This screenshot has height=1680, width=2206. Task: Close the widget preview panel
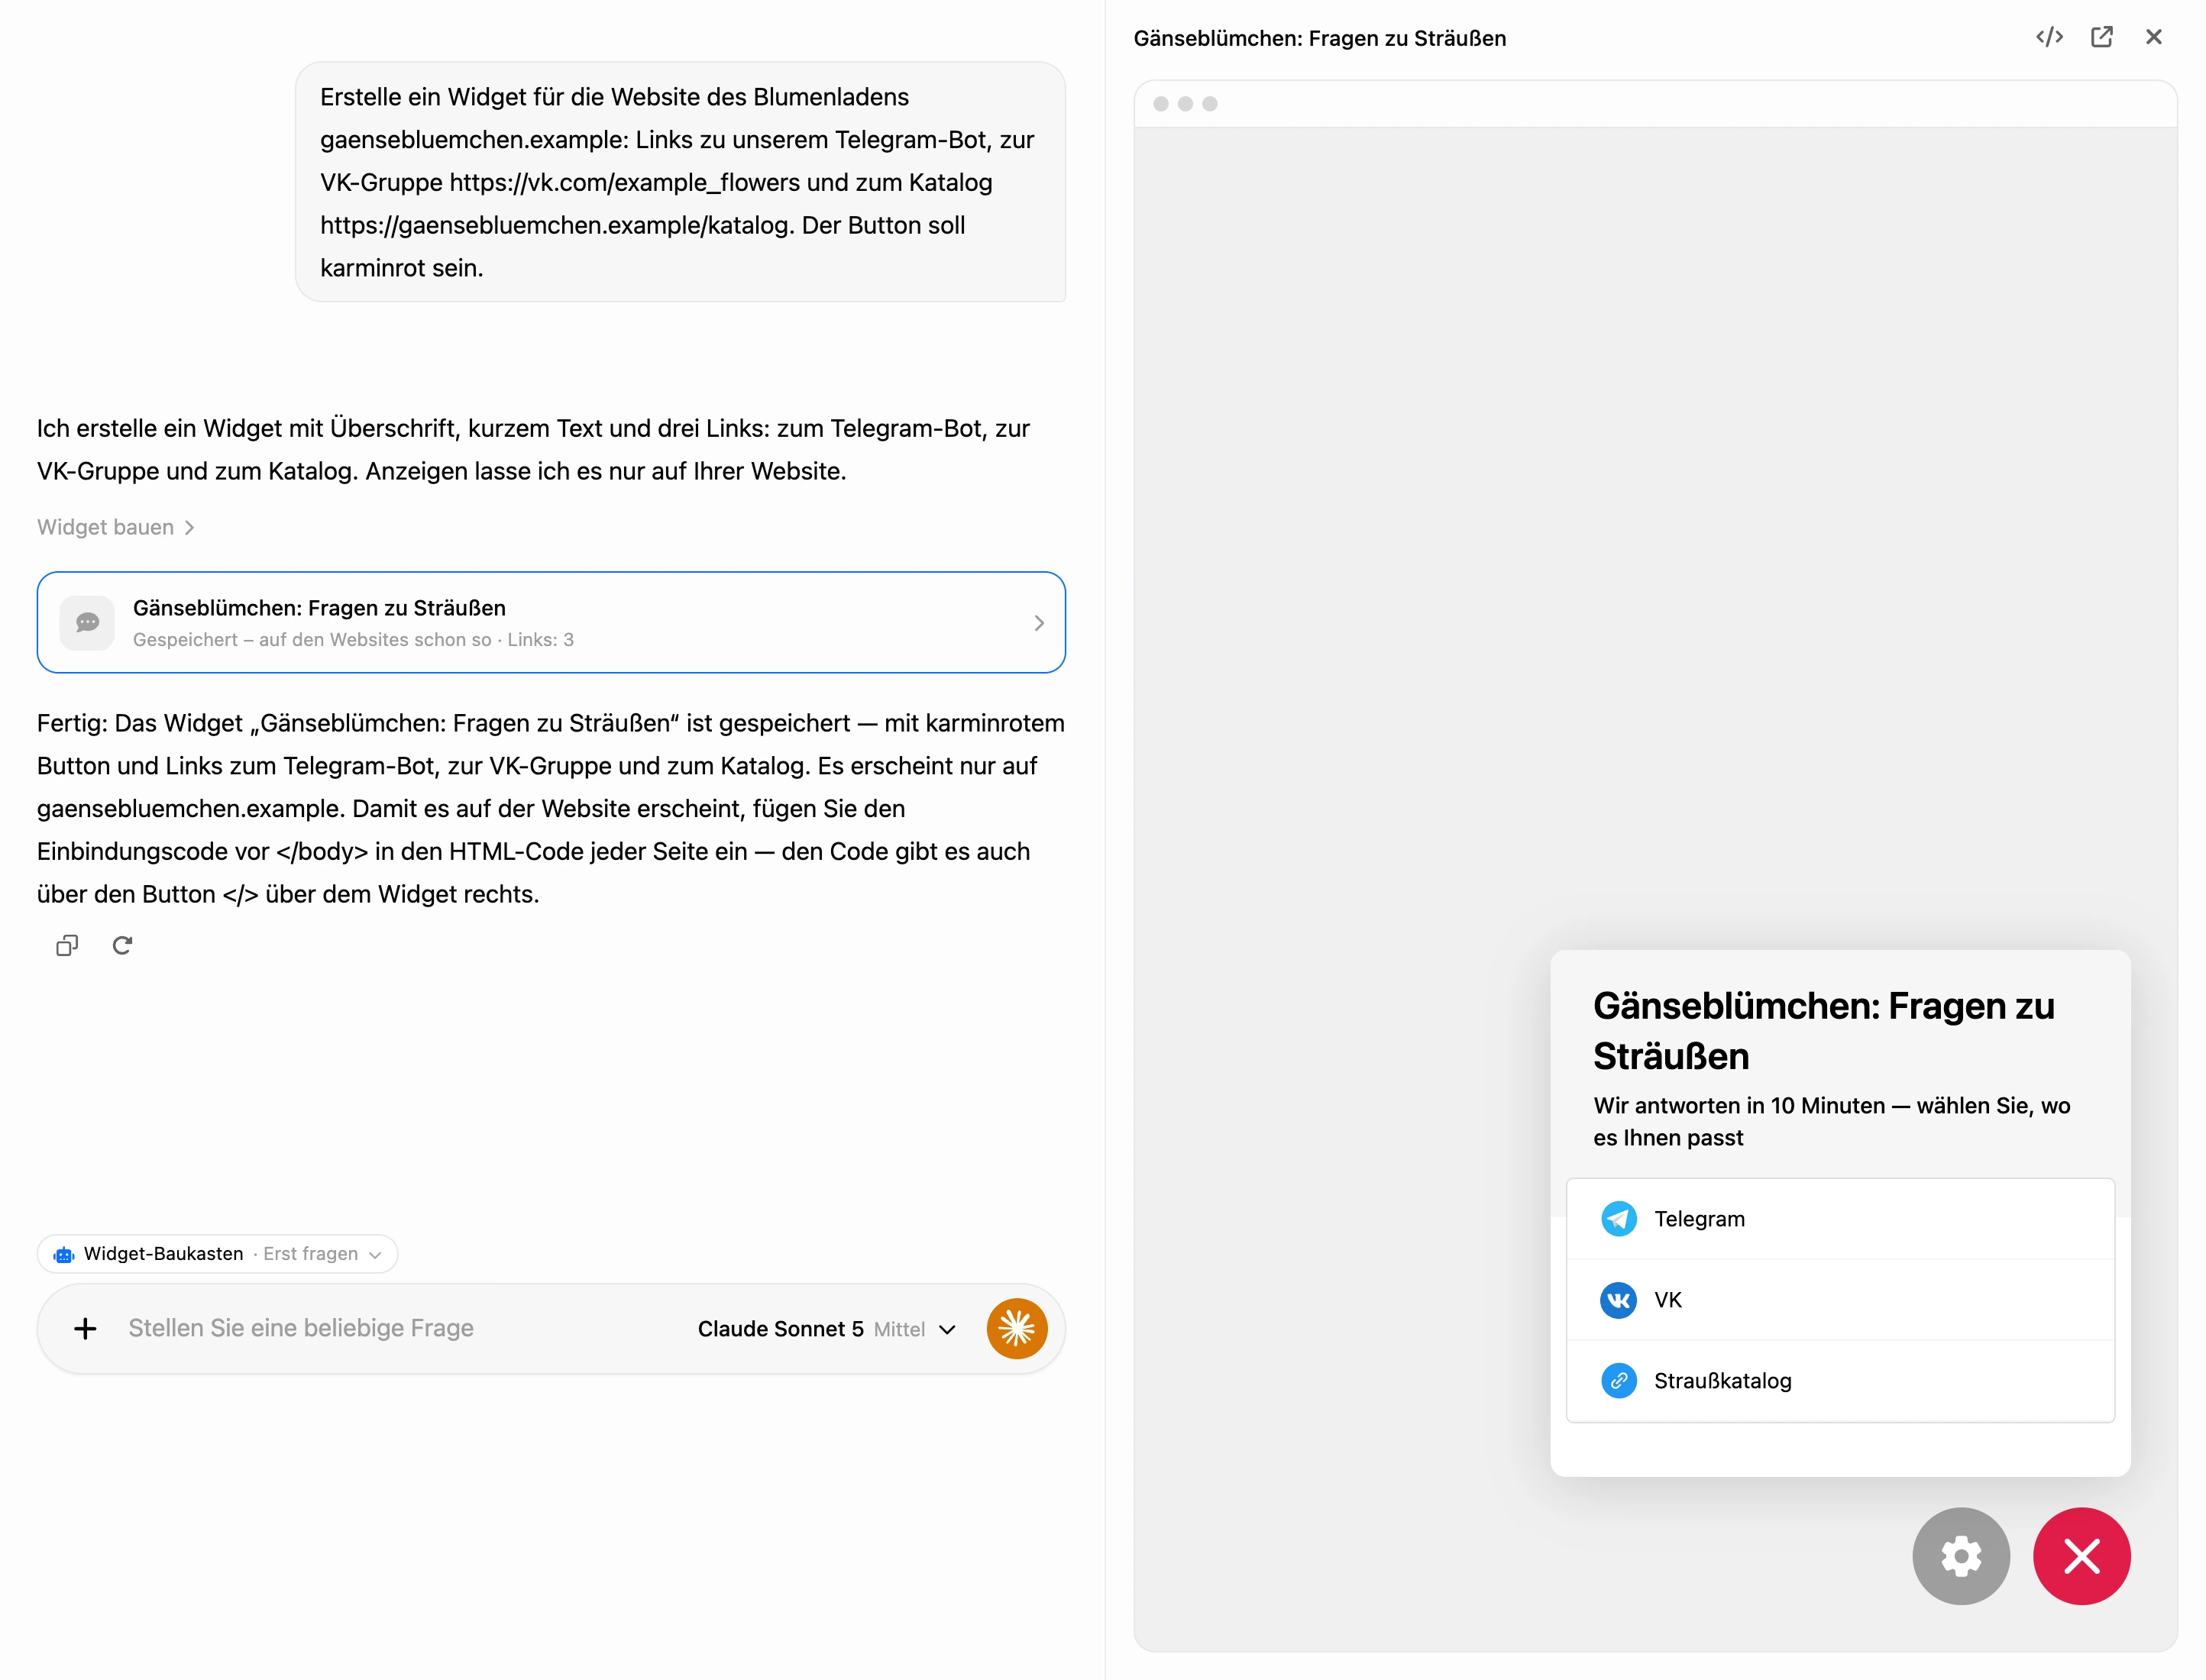(x=2154, y=37)
